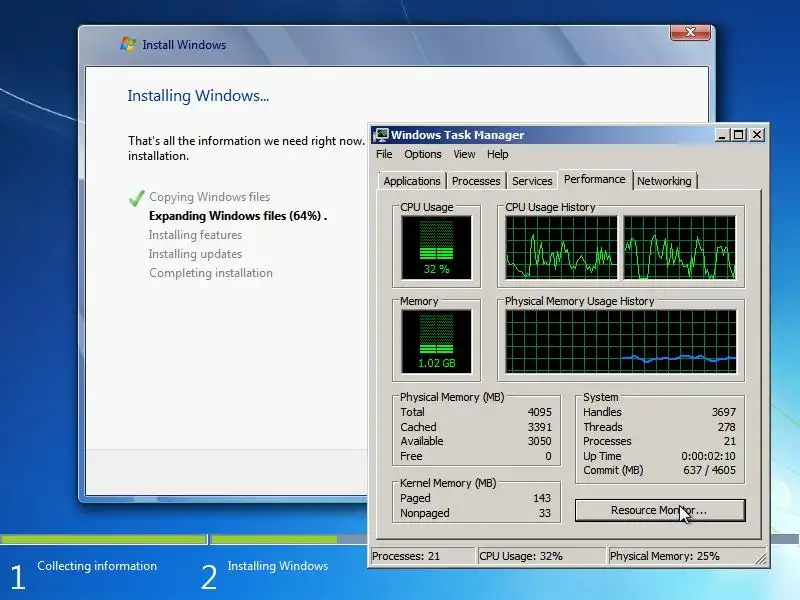The height and width of the screenshot is (600, 800).
Task: Click the 'Installing Windows...' heading
Action: [198, 95]
